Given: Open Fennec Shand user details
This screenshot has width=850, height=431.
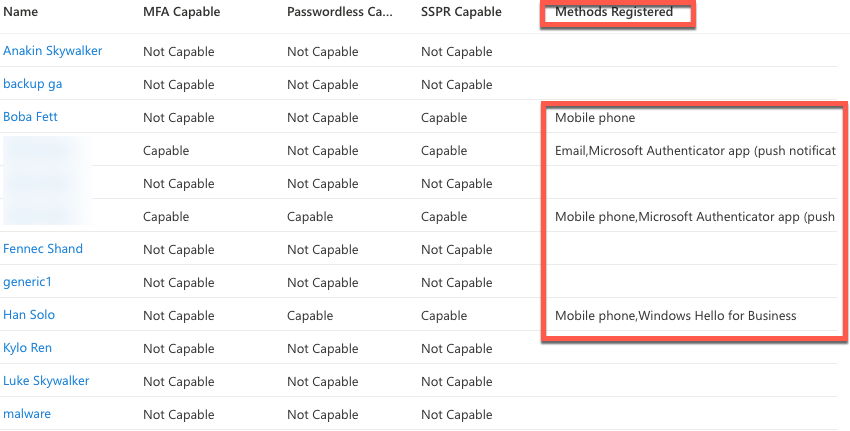Looking at the screenshot, I should coord(43,249).
